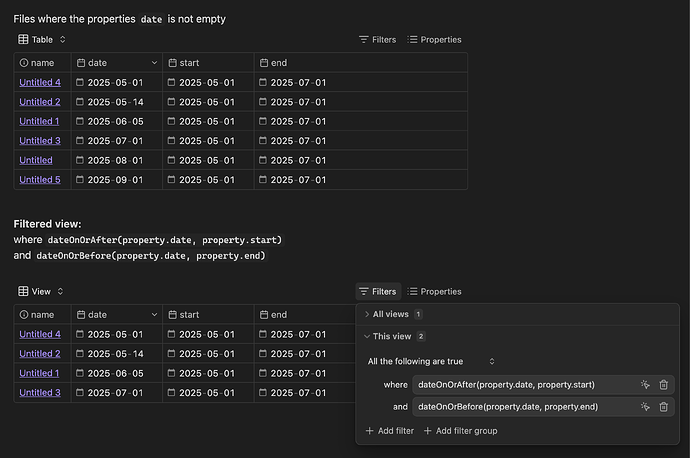Open Properties in the top Table view

tap(434, 40)
